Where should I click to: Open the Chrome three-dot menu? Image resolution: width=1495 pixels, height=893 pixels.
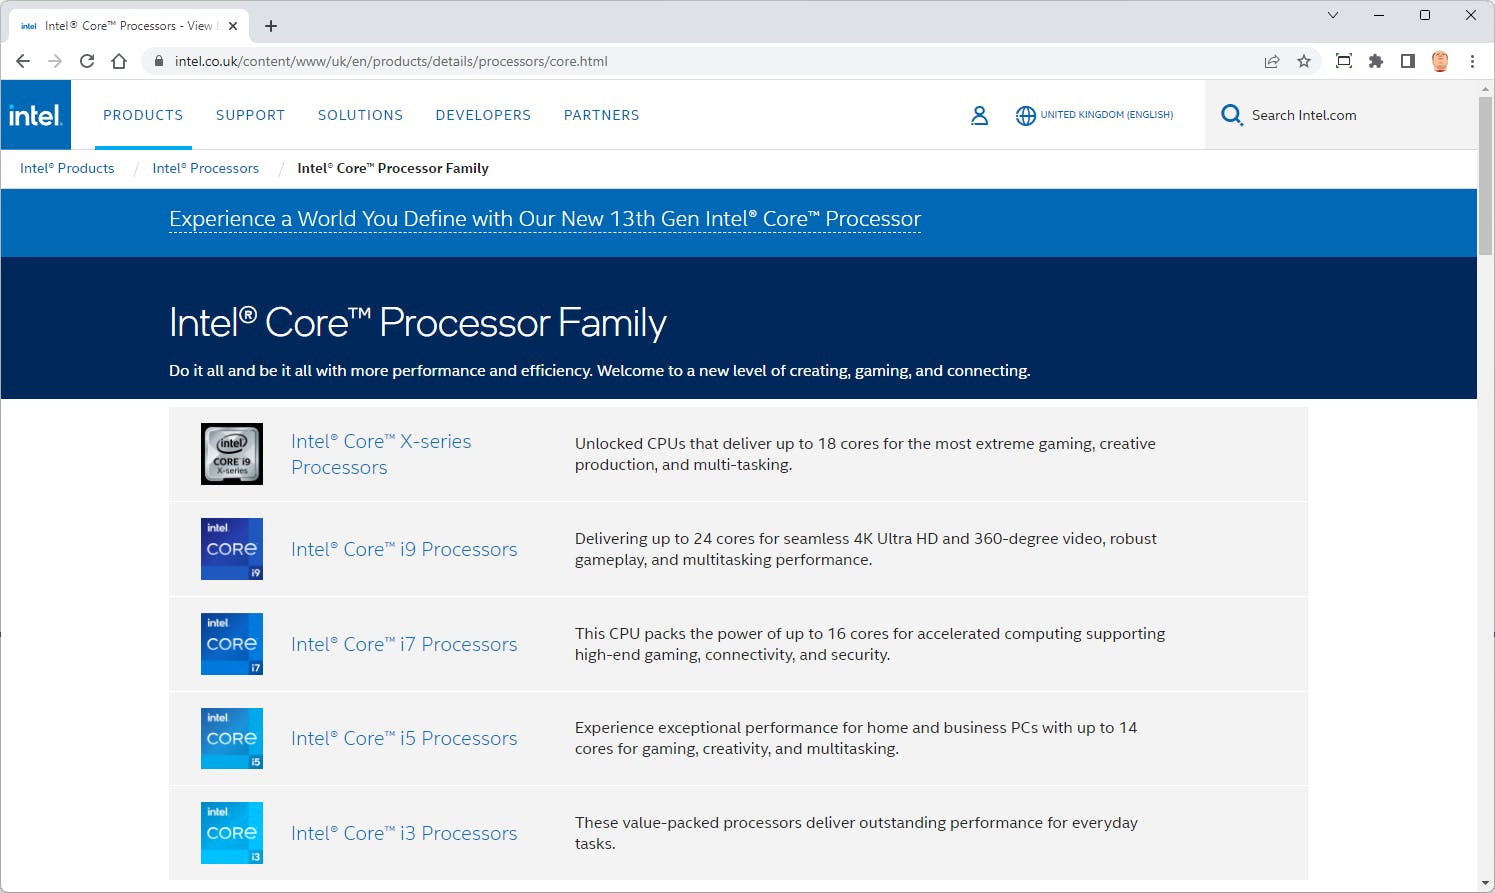point(1472,61)
